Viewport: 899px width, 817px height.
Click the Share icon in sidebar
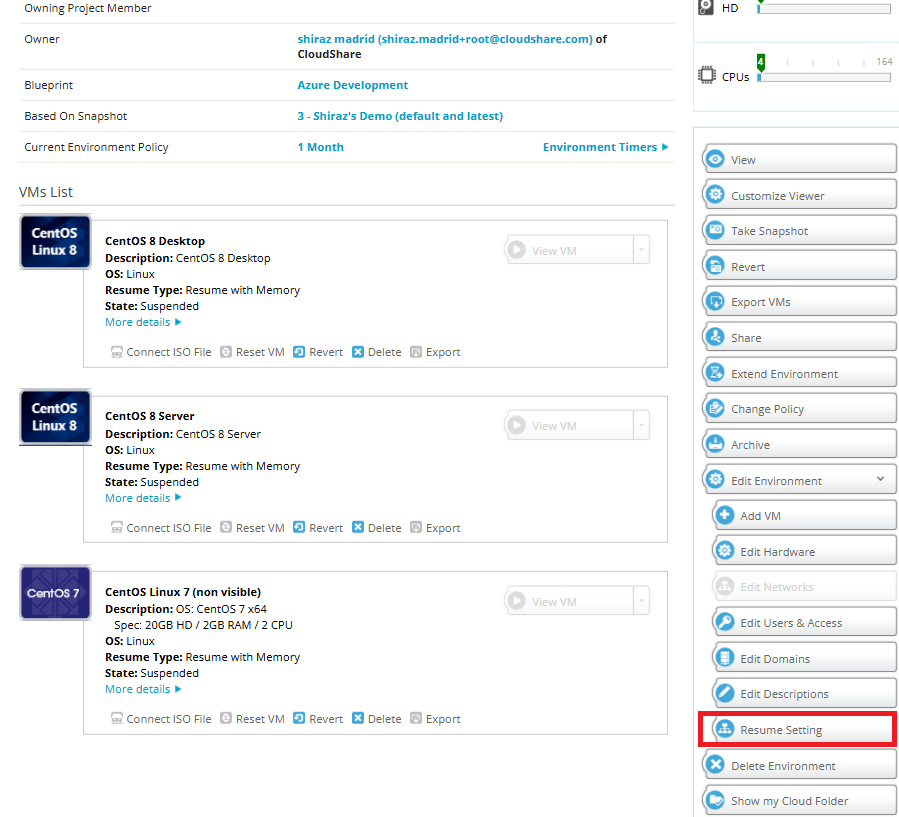(x=715, y=337)
